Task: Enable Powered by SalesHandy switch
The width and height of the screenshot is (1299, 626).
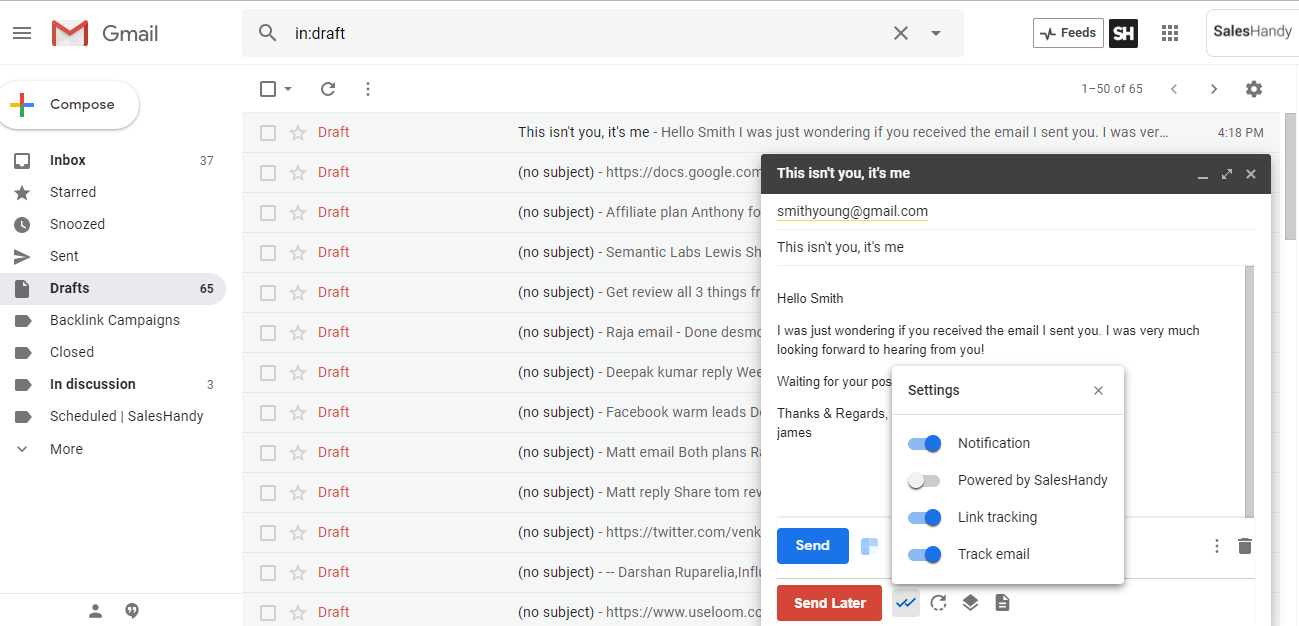Action: coord(924,481)
